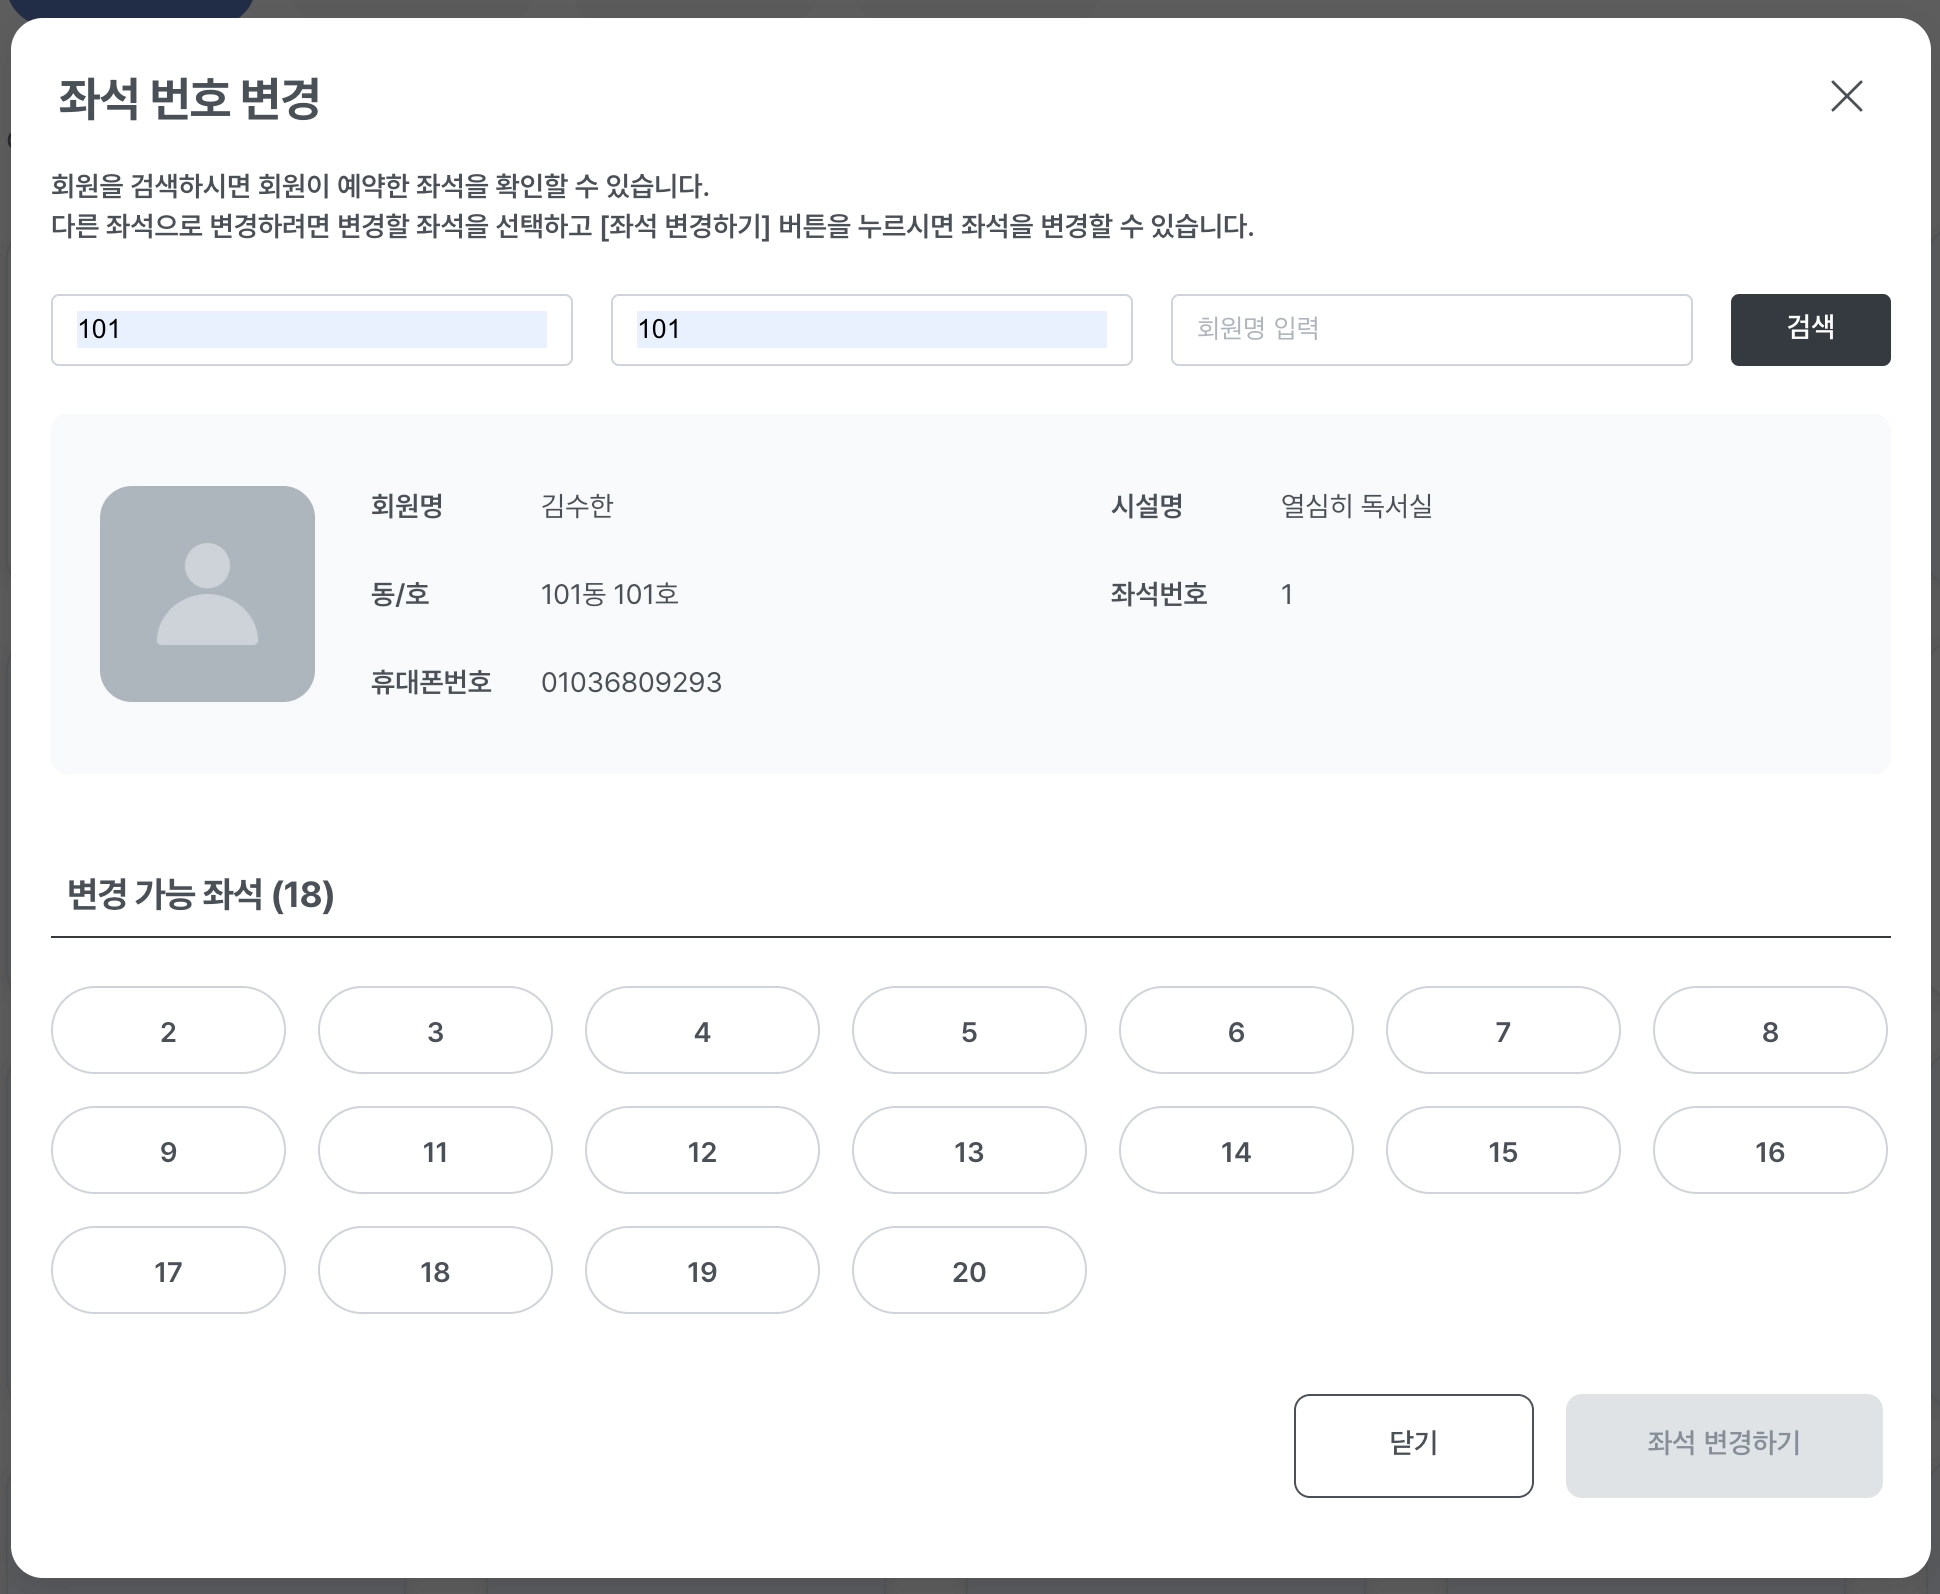Choose seat number 8
The width and height of the screenshot is (1940, 1594).
[1769, 1031]
